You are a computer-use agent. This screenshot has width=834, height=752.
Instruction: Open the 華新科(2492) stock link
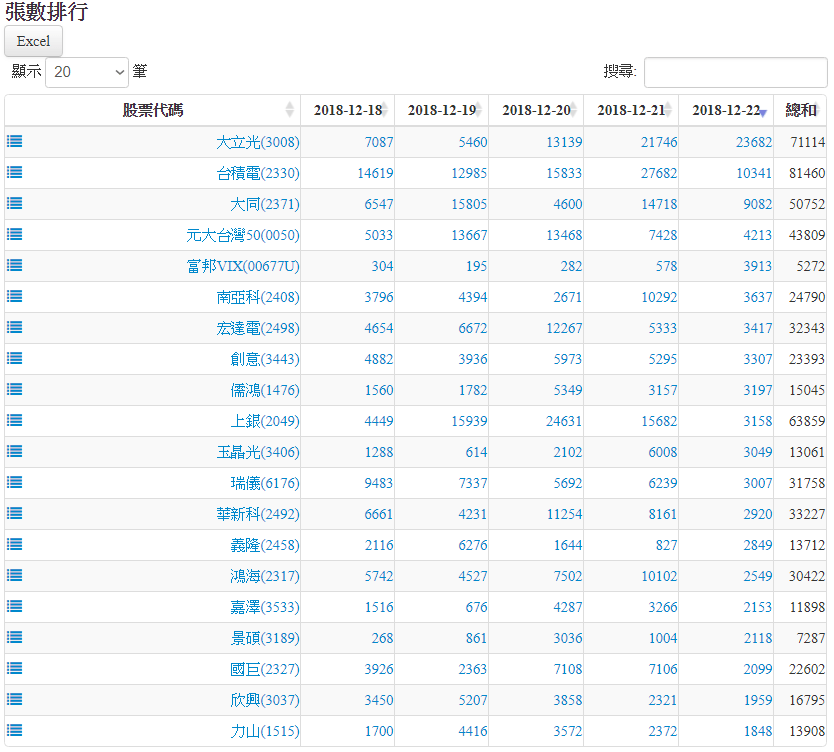[x=258, y=515]
